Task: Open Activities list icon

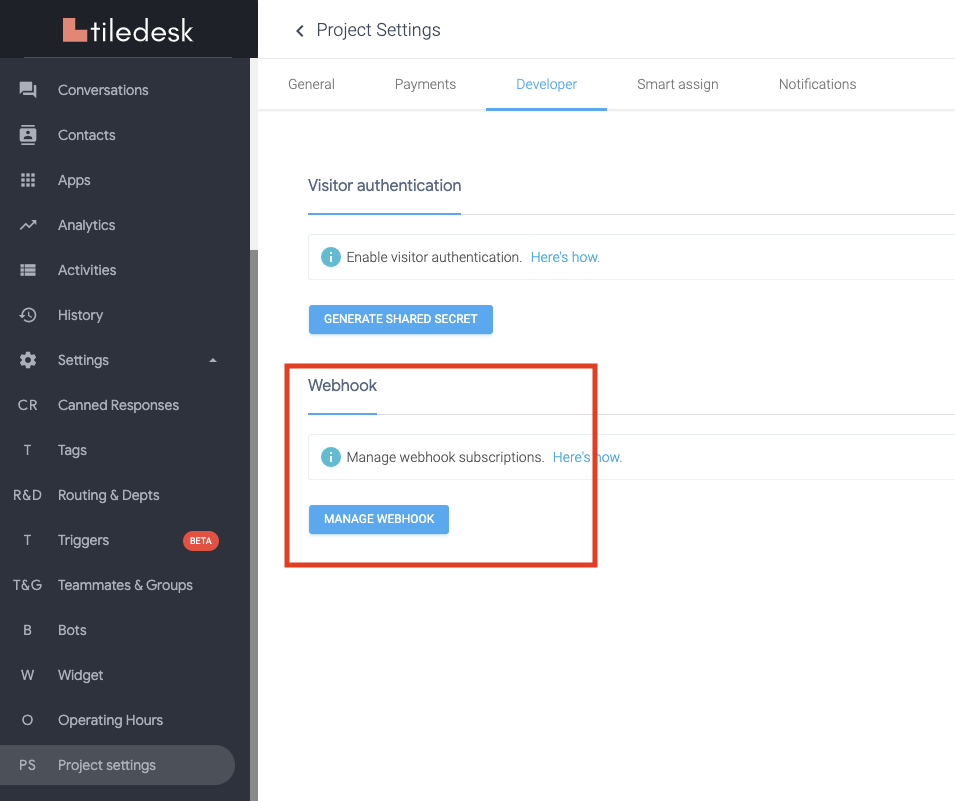Action: tap(28, 270)
